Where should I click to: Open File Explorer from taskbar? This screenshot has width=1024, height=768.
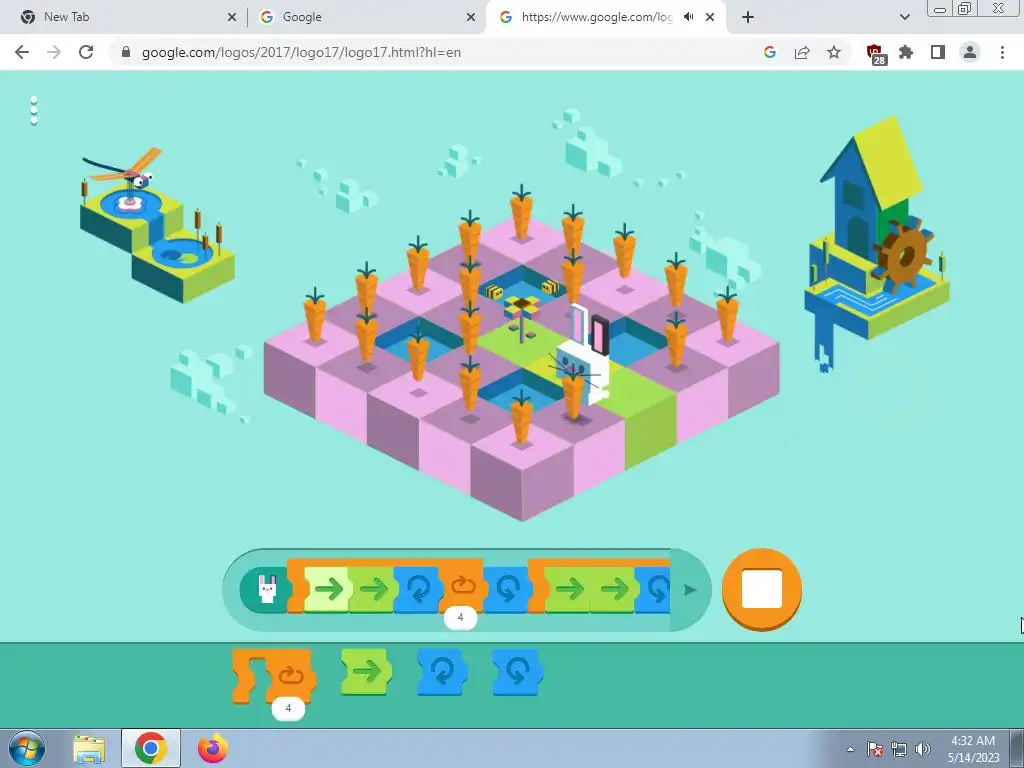(x=88, y=748)
